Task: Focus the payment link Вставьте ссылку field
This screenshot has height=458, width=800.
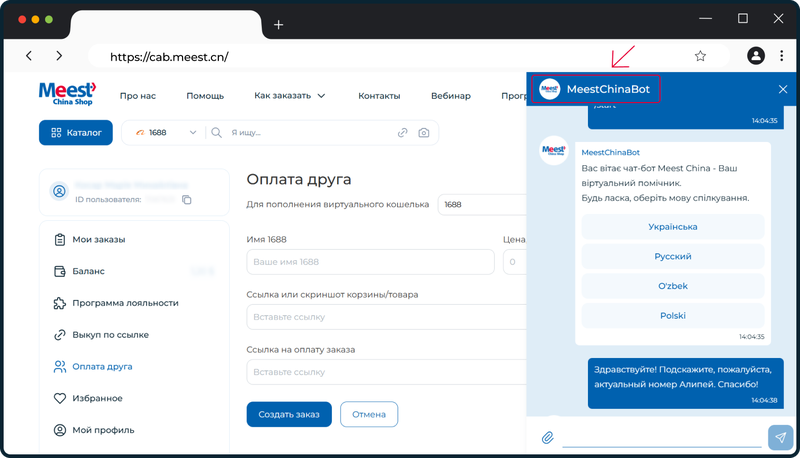Action: pos(386,372)
